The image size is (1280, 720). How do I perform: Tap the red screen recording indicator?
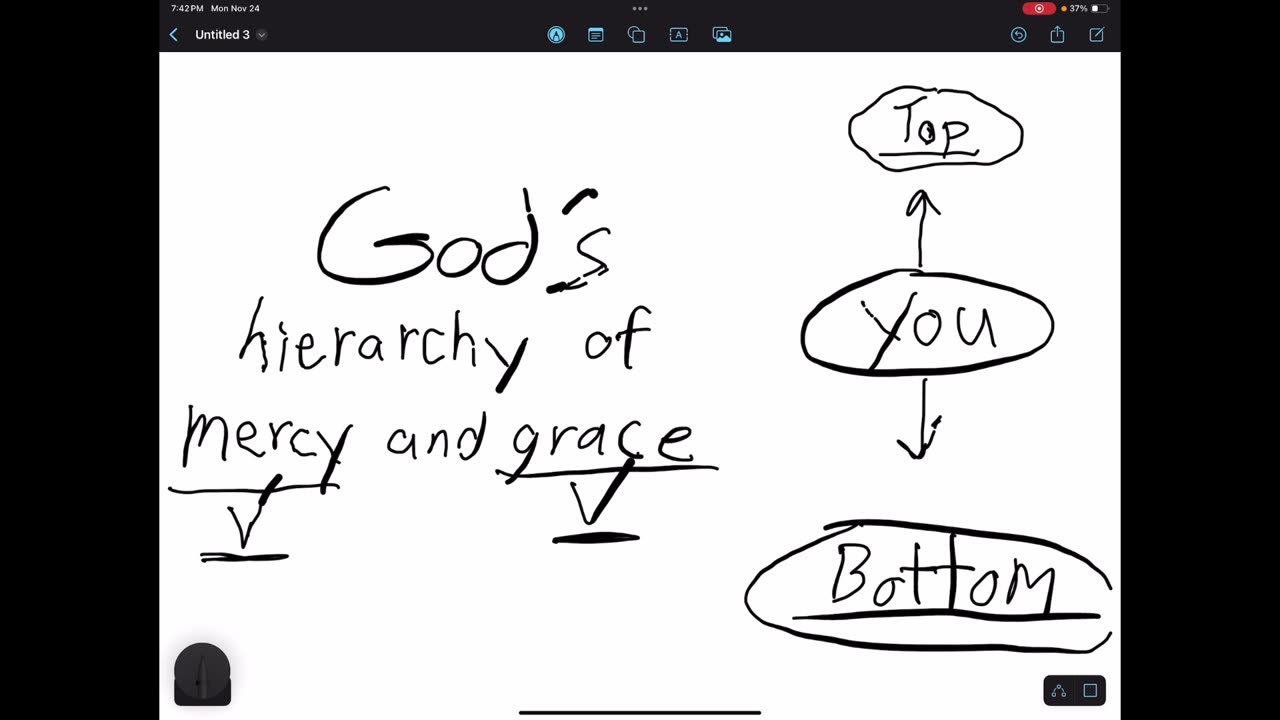[1039, 8]
